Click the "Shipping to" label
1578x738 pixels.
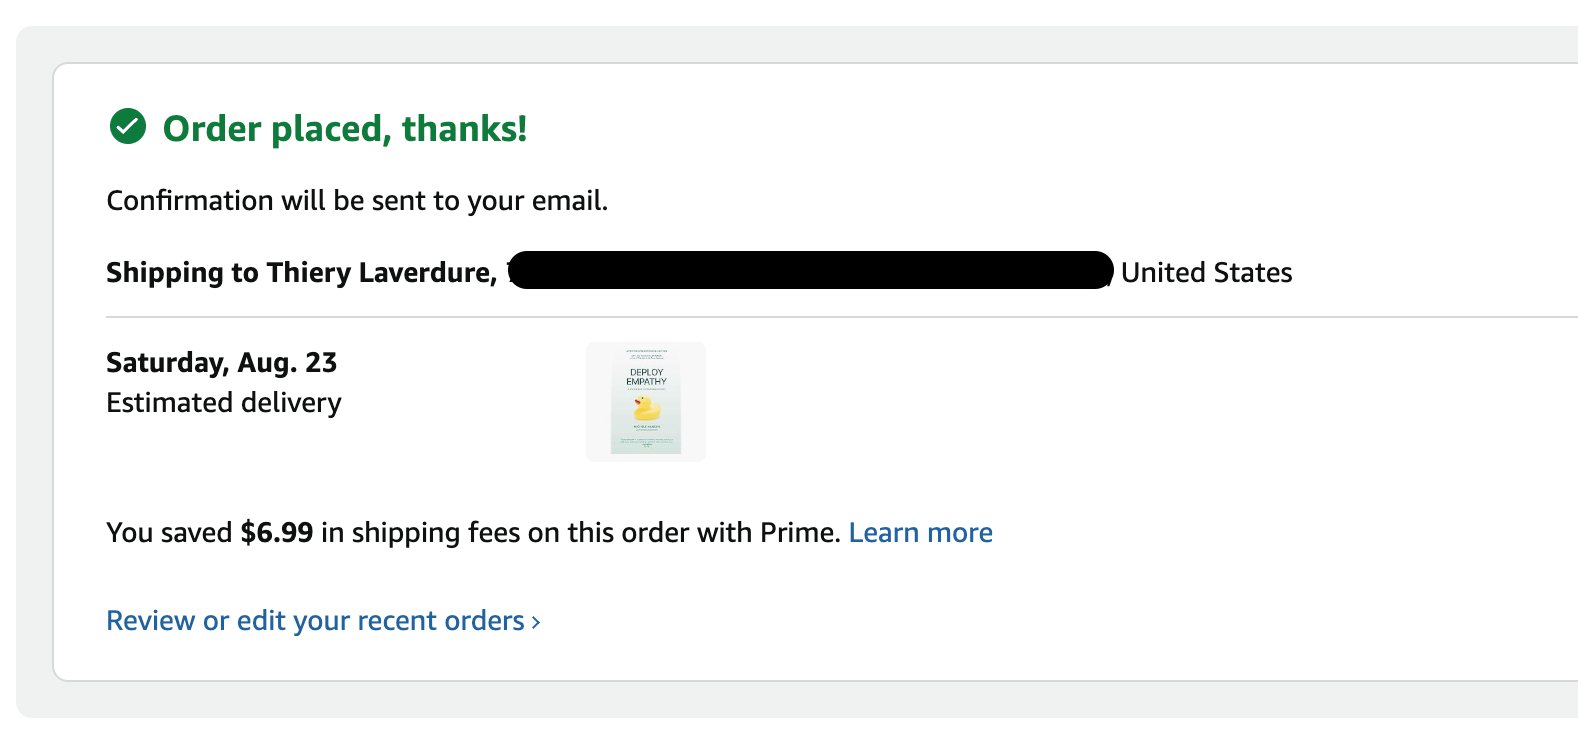(182, 273)
